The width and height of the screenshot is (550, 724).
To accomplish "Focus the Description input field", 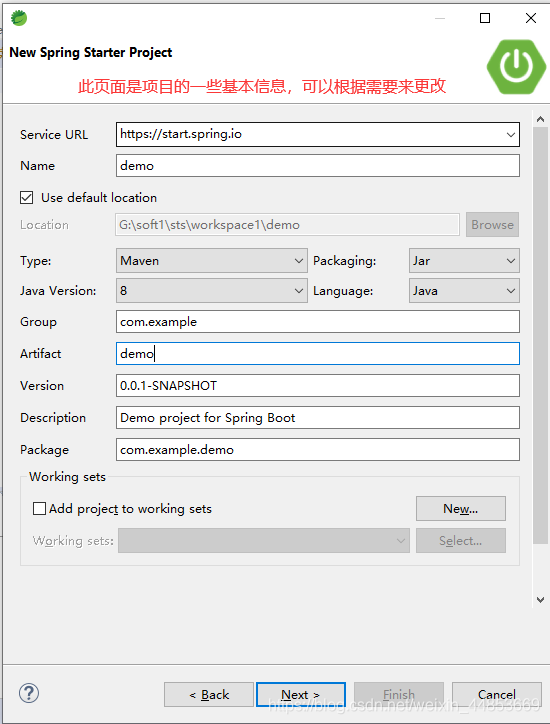I will tap(318, 417).
